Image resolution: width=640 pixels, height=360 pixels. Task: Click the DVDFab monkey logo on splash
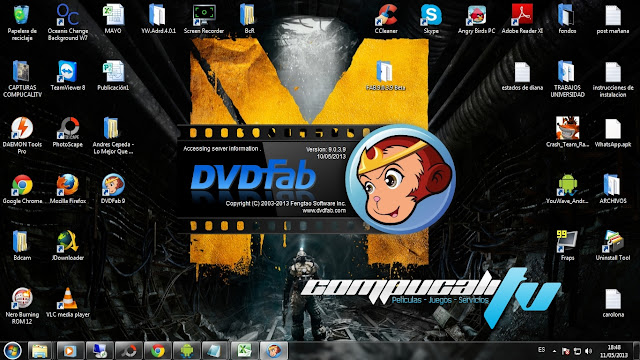click(400, 179)
